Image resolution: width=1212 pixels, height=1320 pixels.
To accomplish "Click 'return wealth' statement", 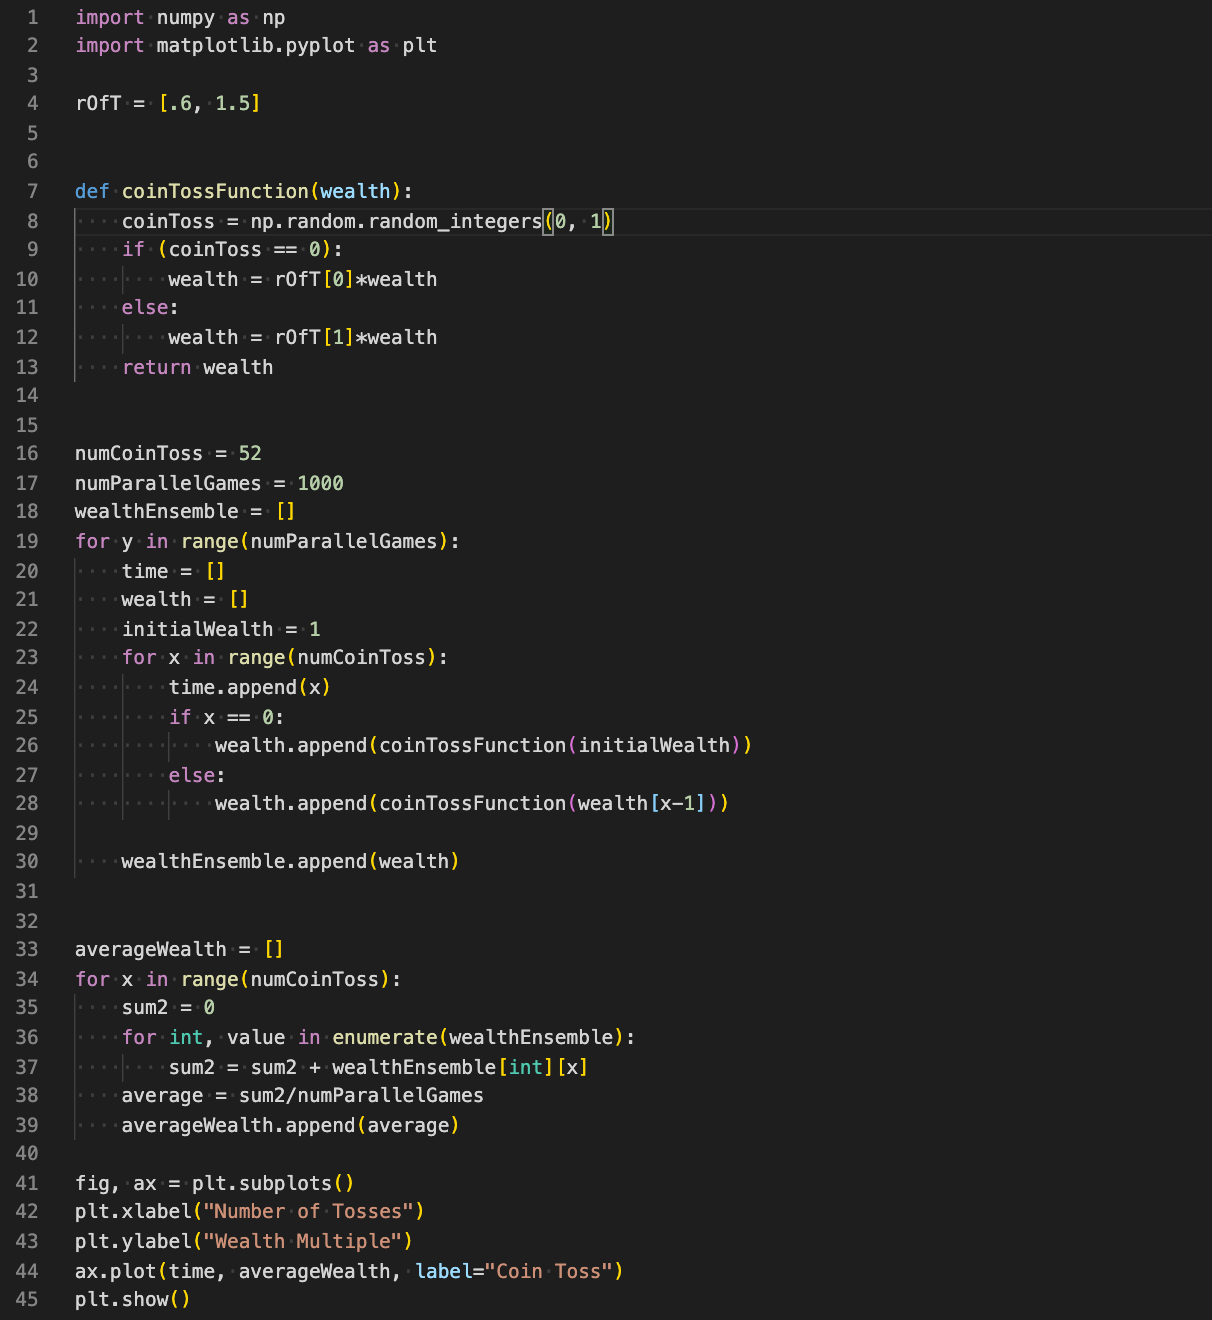I will (197, 367).
